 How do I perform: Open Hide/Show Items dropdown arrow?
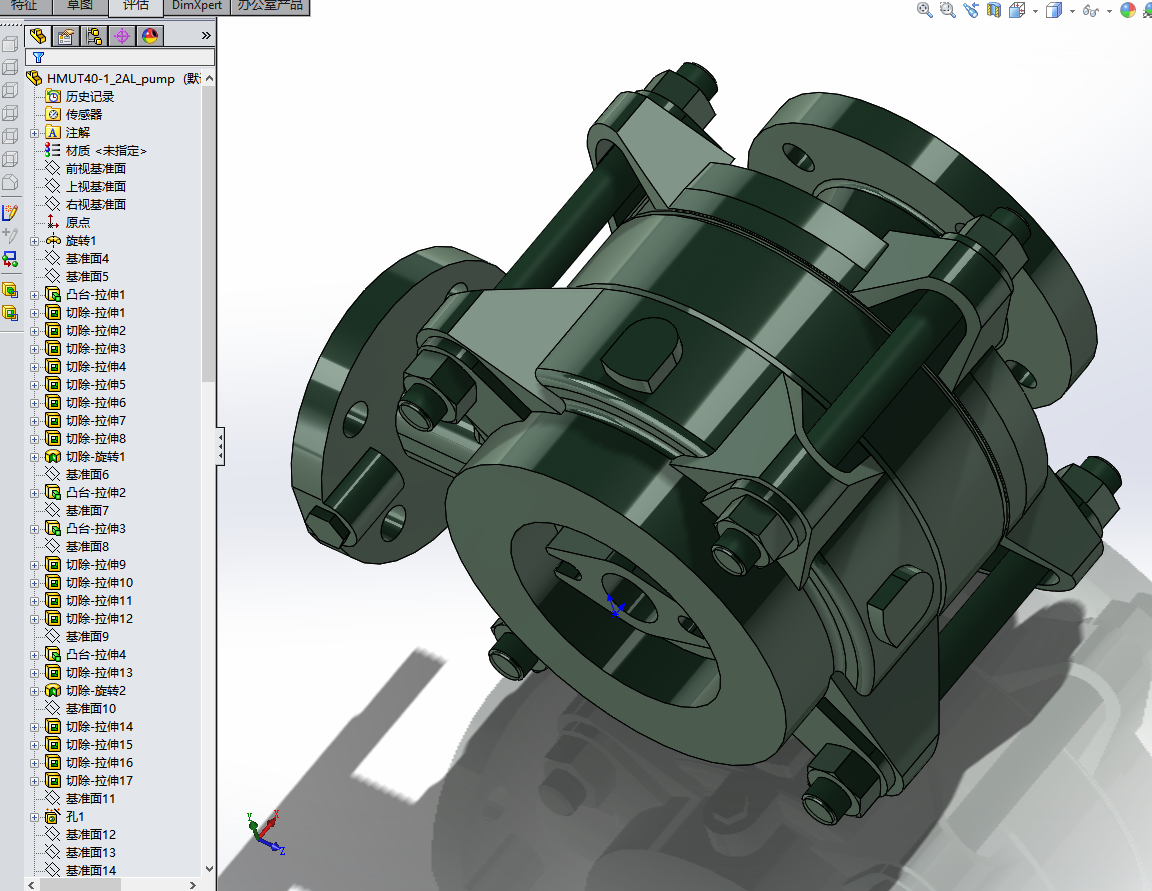[1109, 11]
